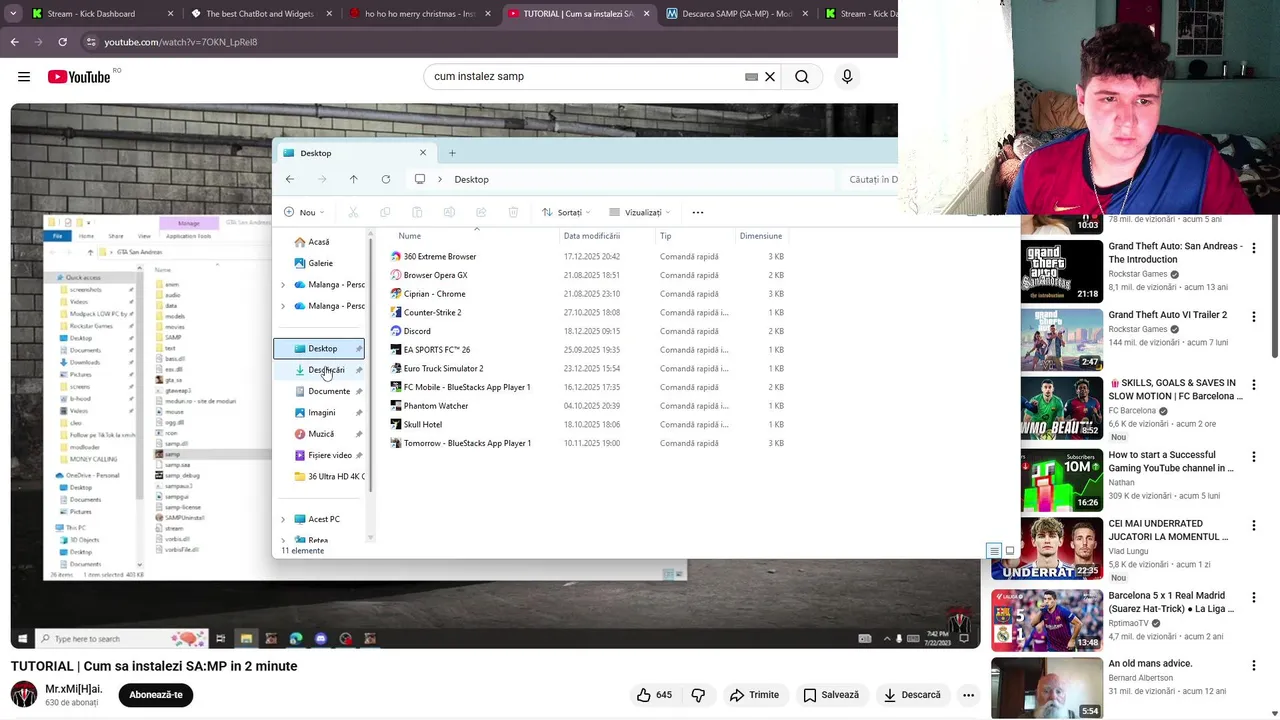Open menu for Grand Theft Auto VI Trailer 2

pos(1254,316)
